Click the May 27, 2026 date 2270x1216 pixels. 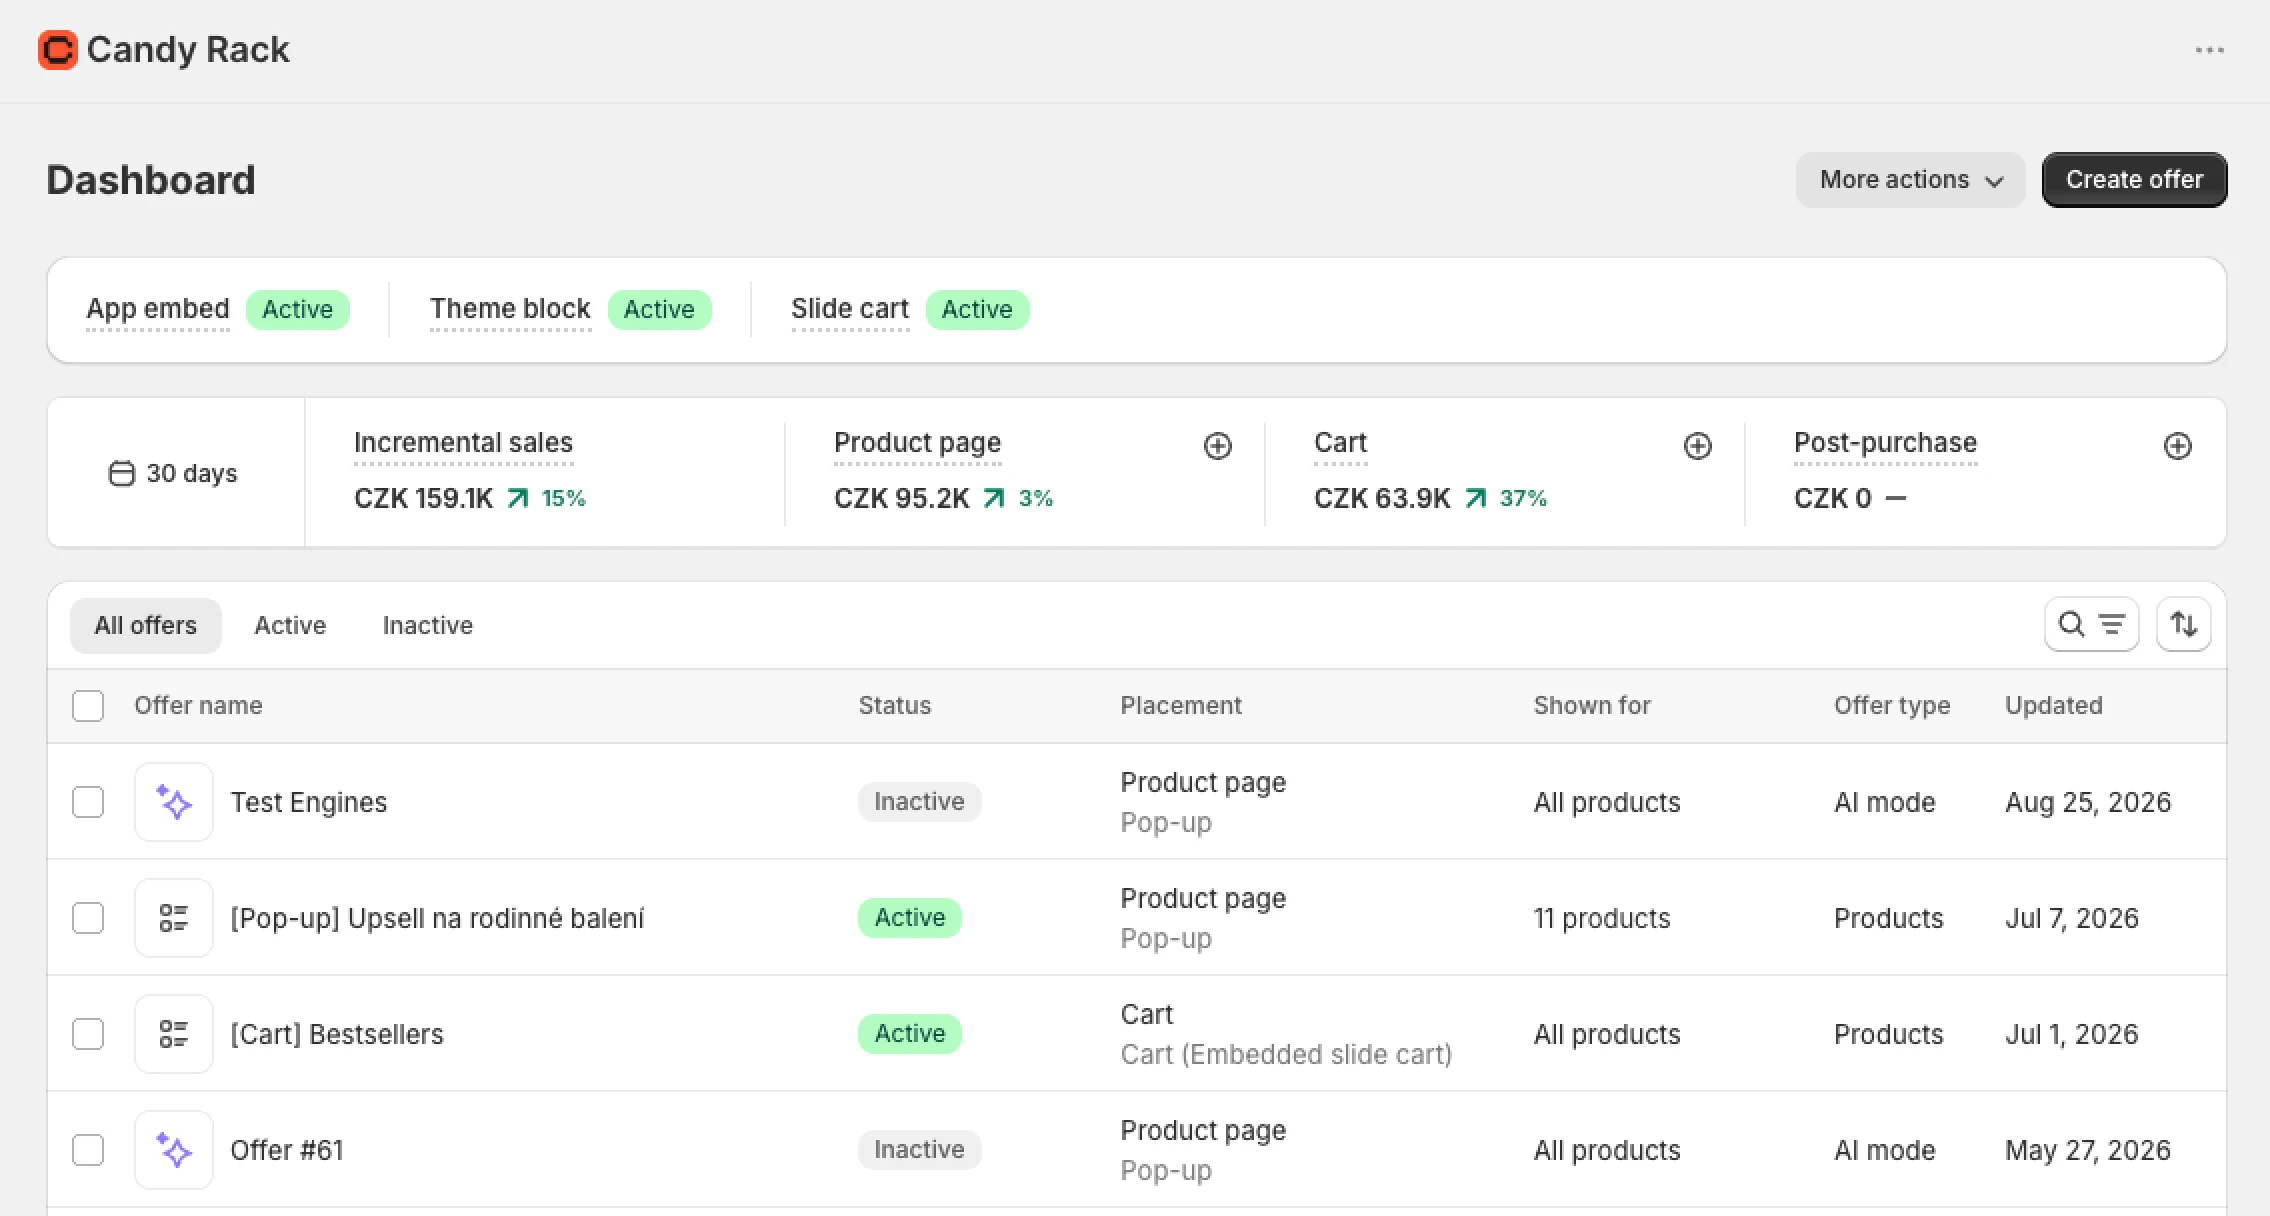click(x=2088, y=1150)
